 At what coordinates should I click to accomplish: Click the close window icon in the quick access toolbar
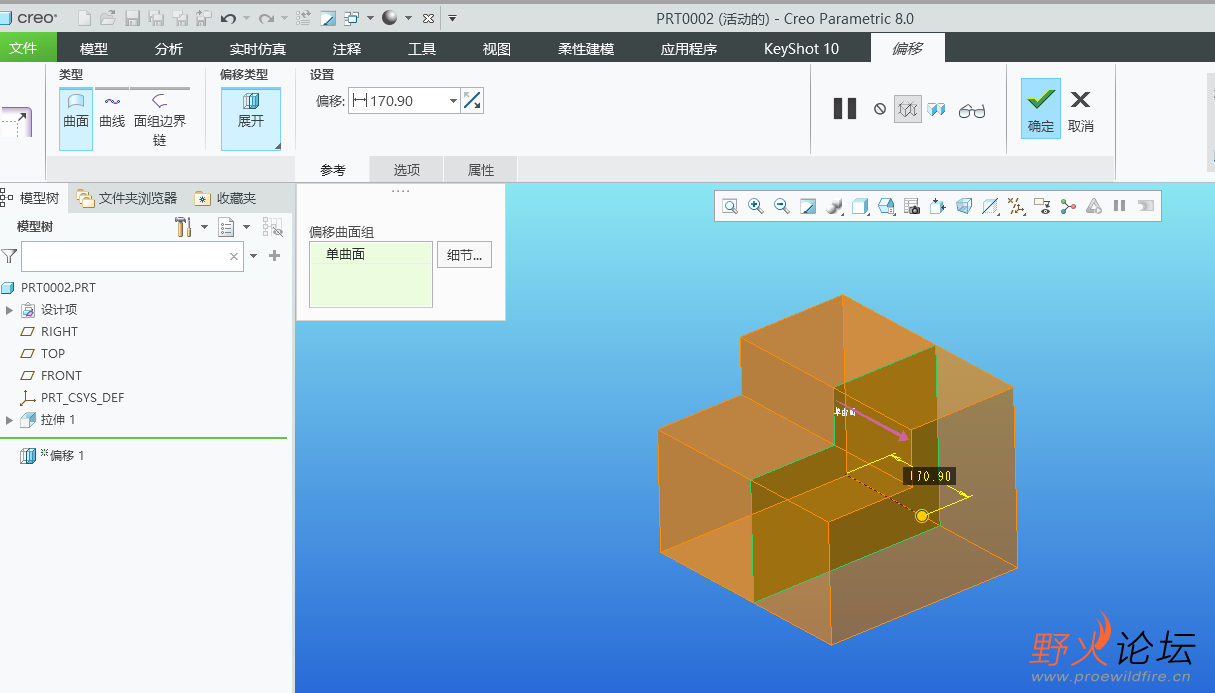(428, 18)
